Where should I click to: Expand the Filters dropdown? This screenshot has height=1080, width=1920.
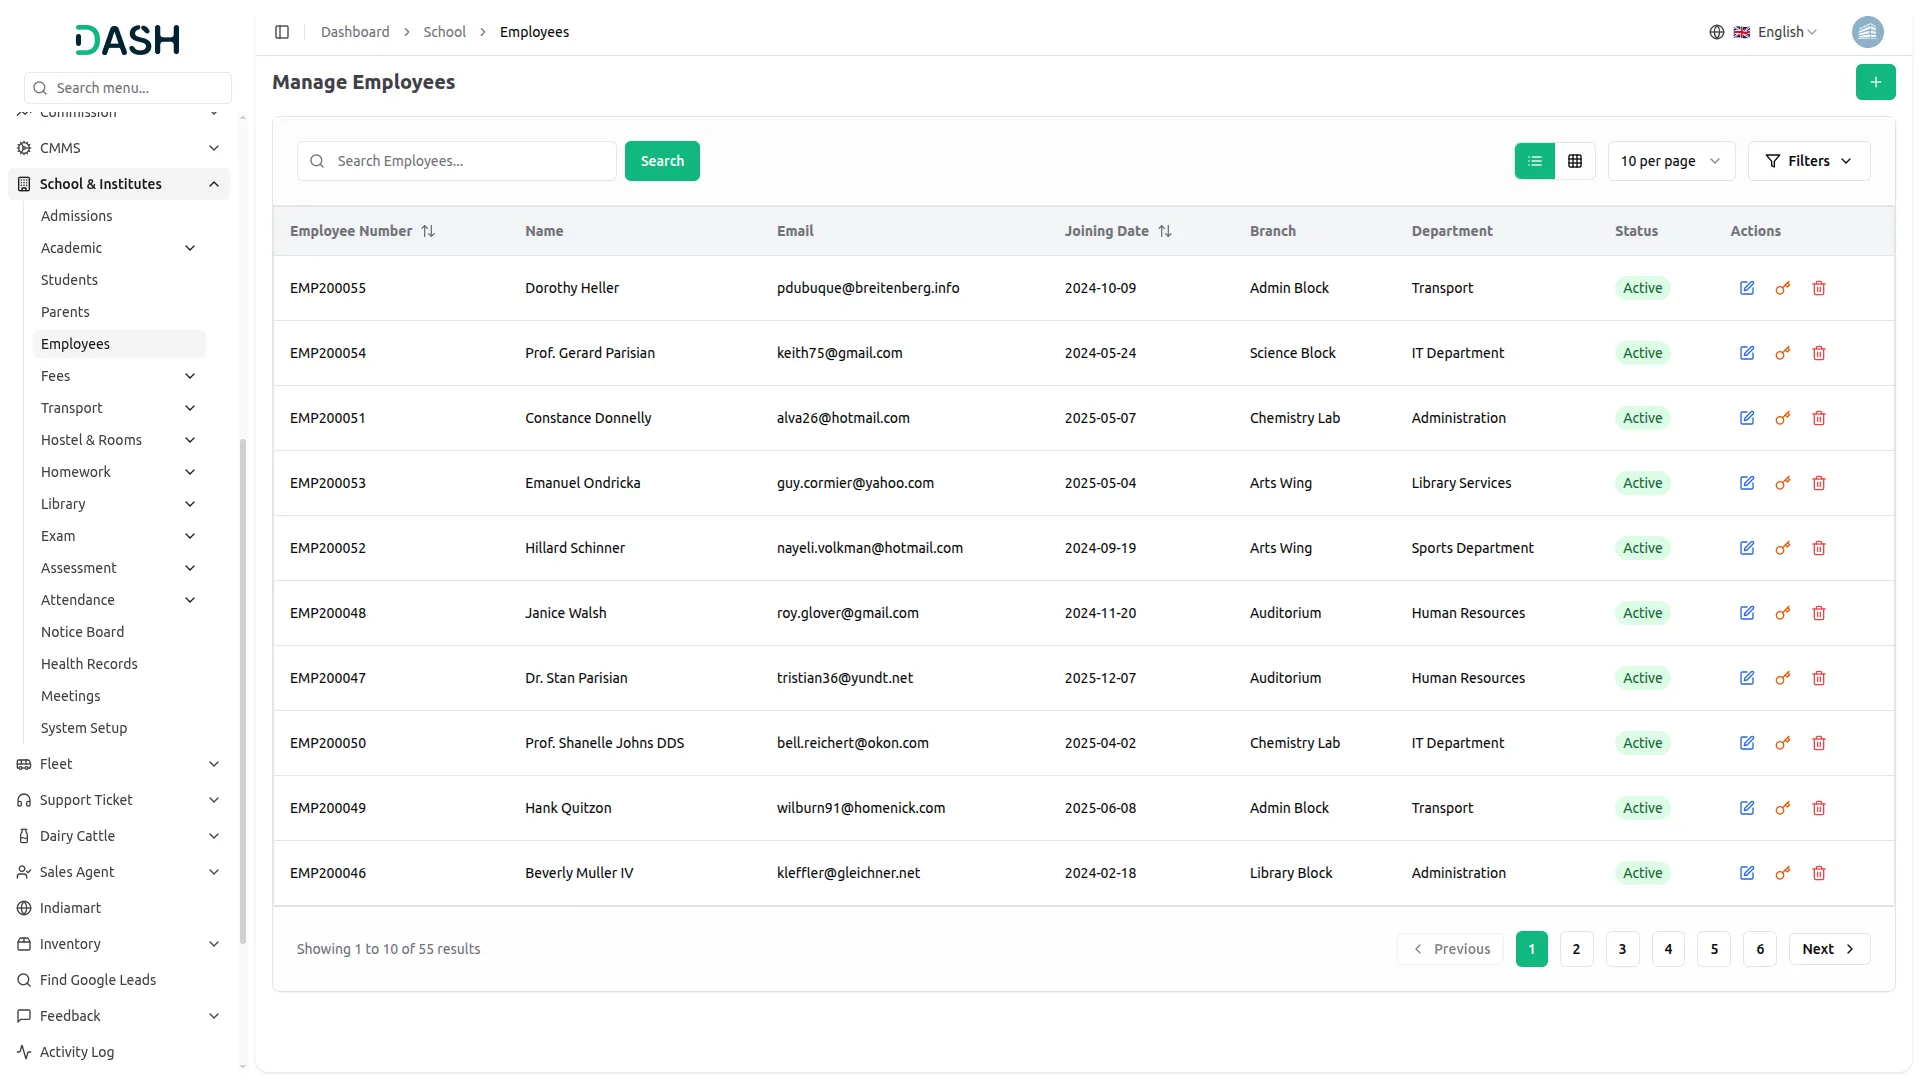[x=1808, y=161]
